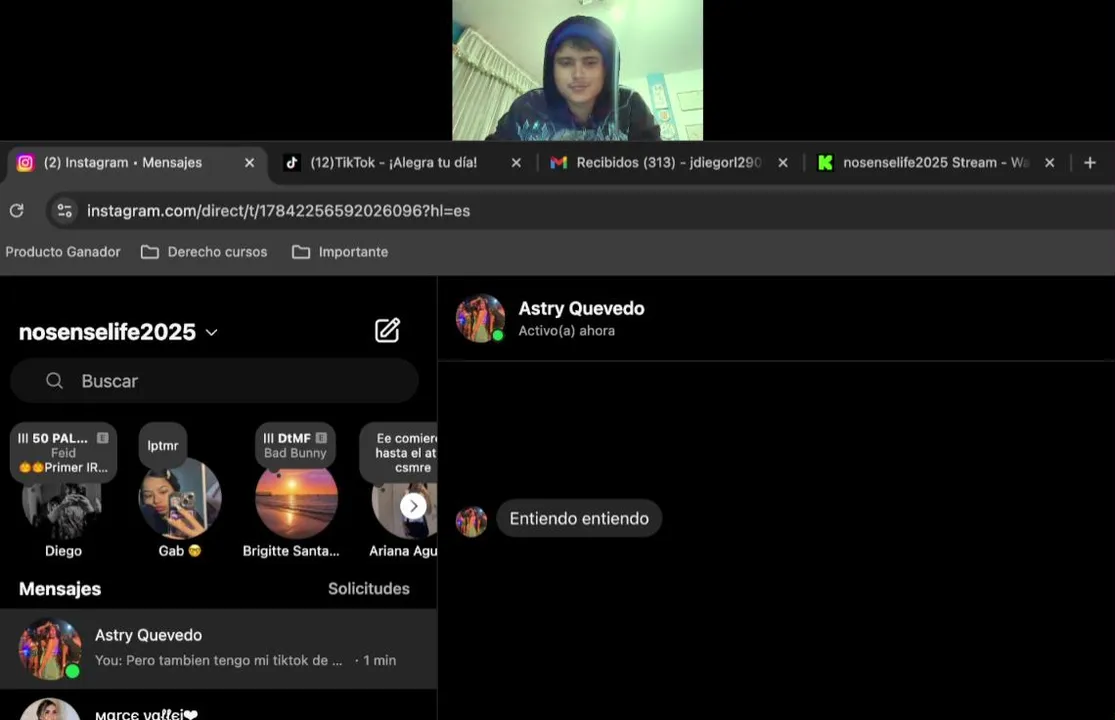
Task: Open Gab's lptmr note bubble
Action: click(x=163, y=446)
